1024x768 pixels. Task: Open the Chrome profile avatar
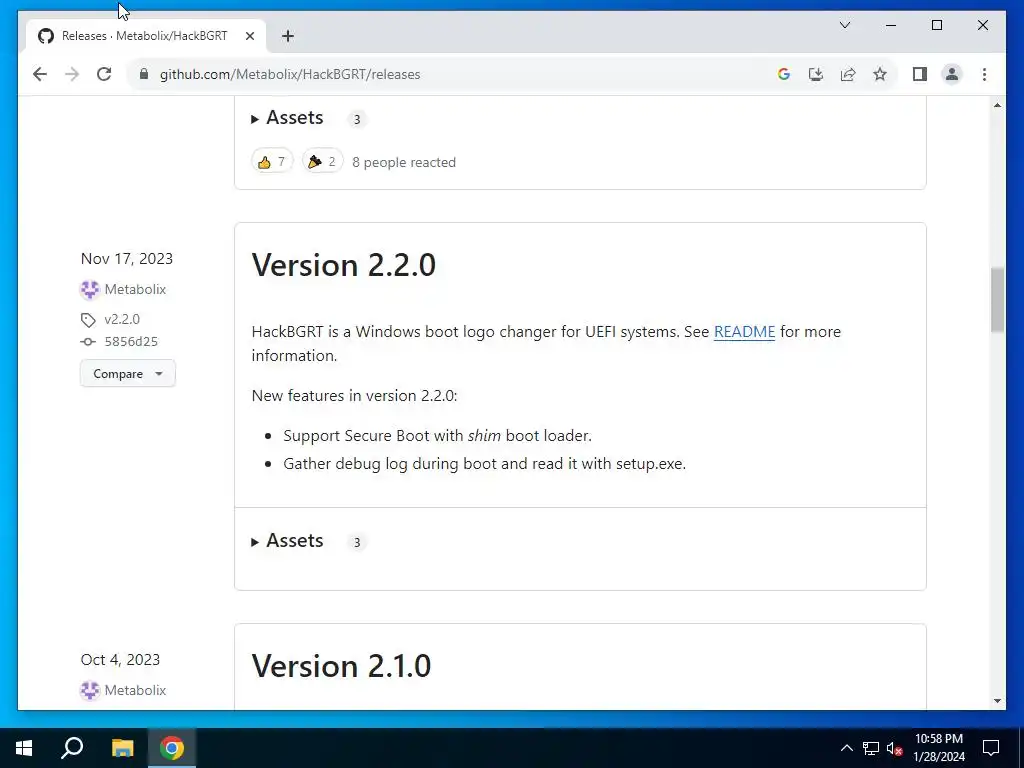pyautogui.click(x=952, y=74)
